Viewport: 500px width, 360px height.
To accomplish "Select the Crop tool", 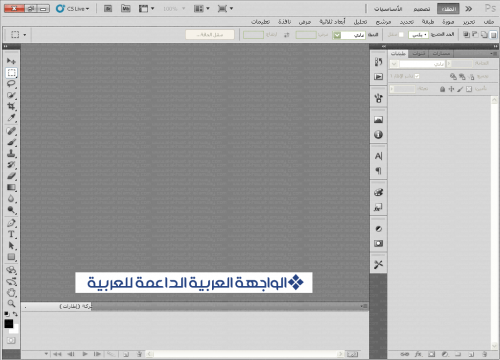I will 11,107.
